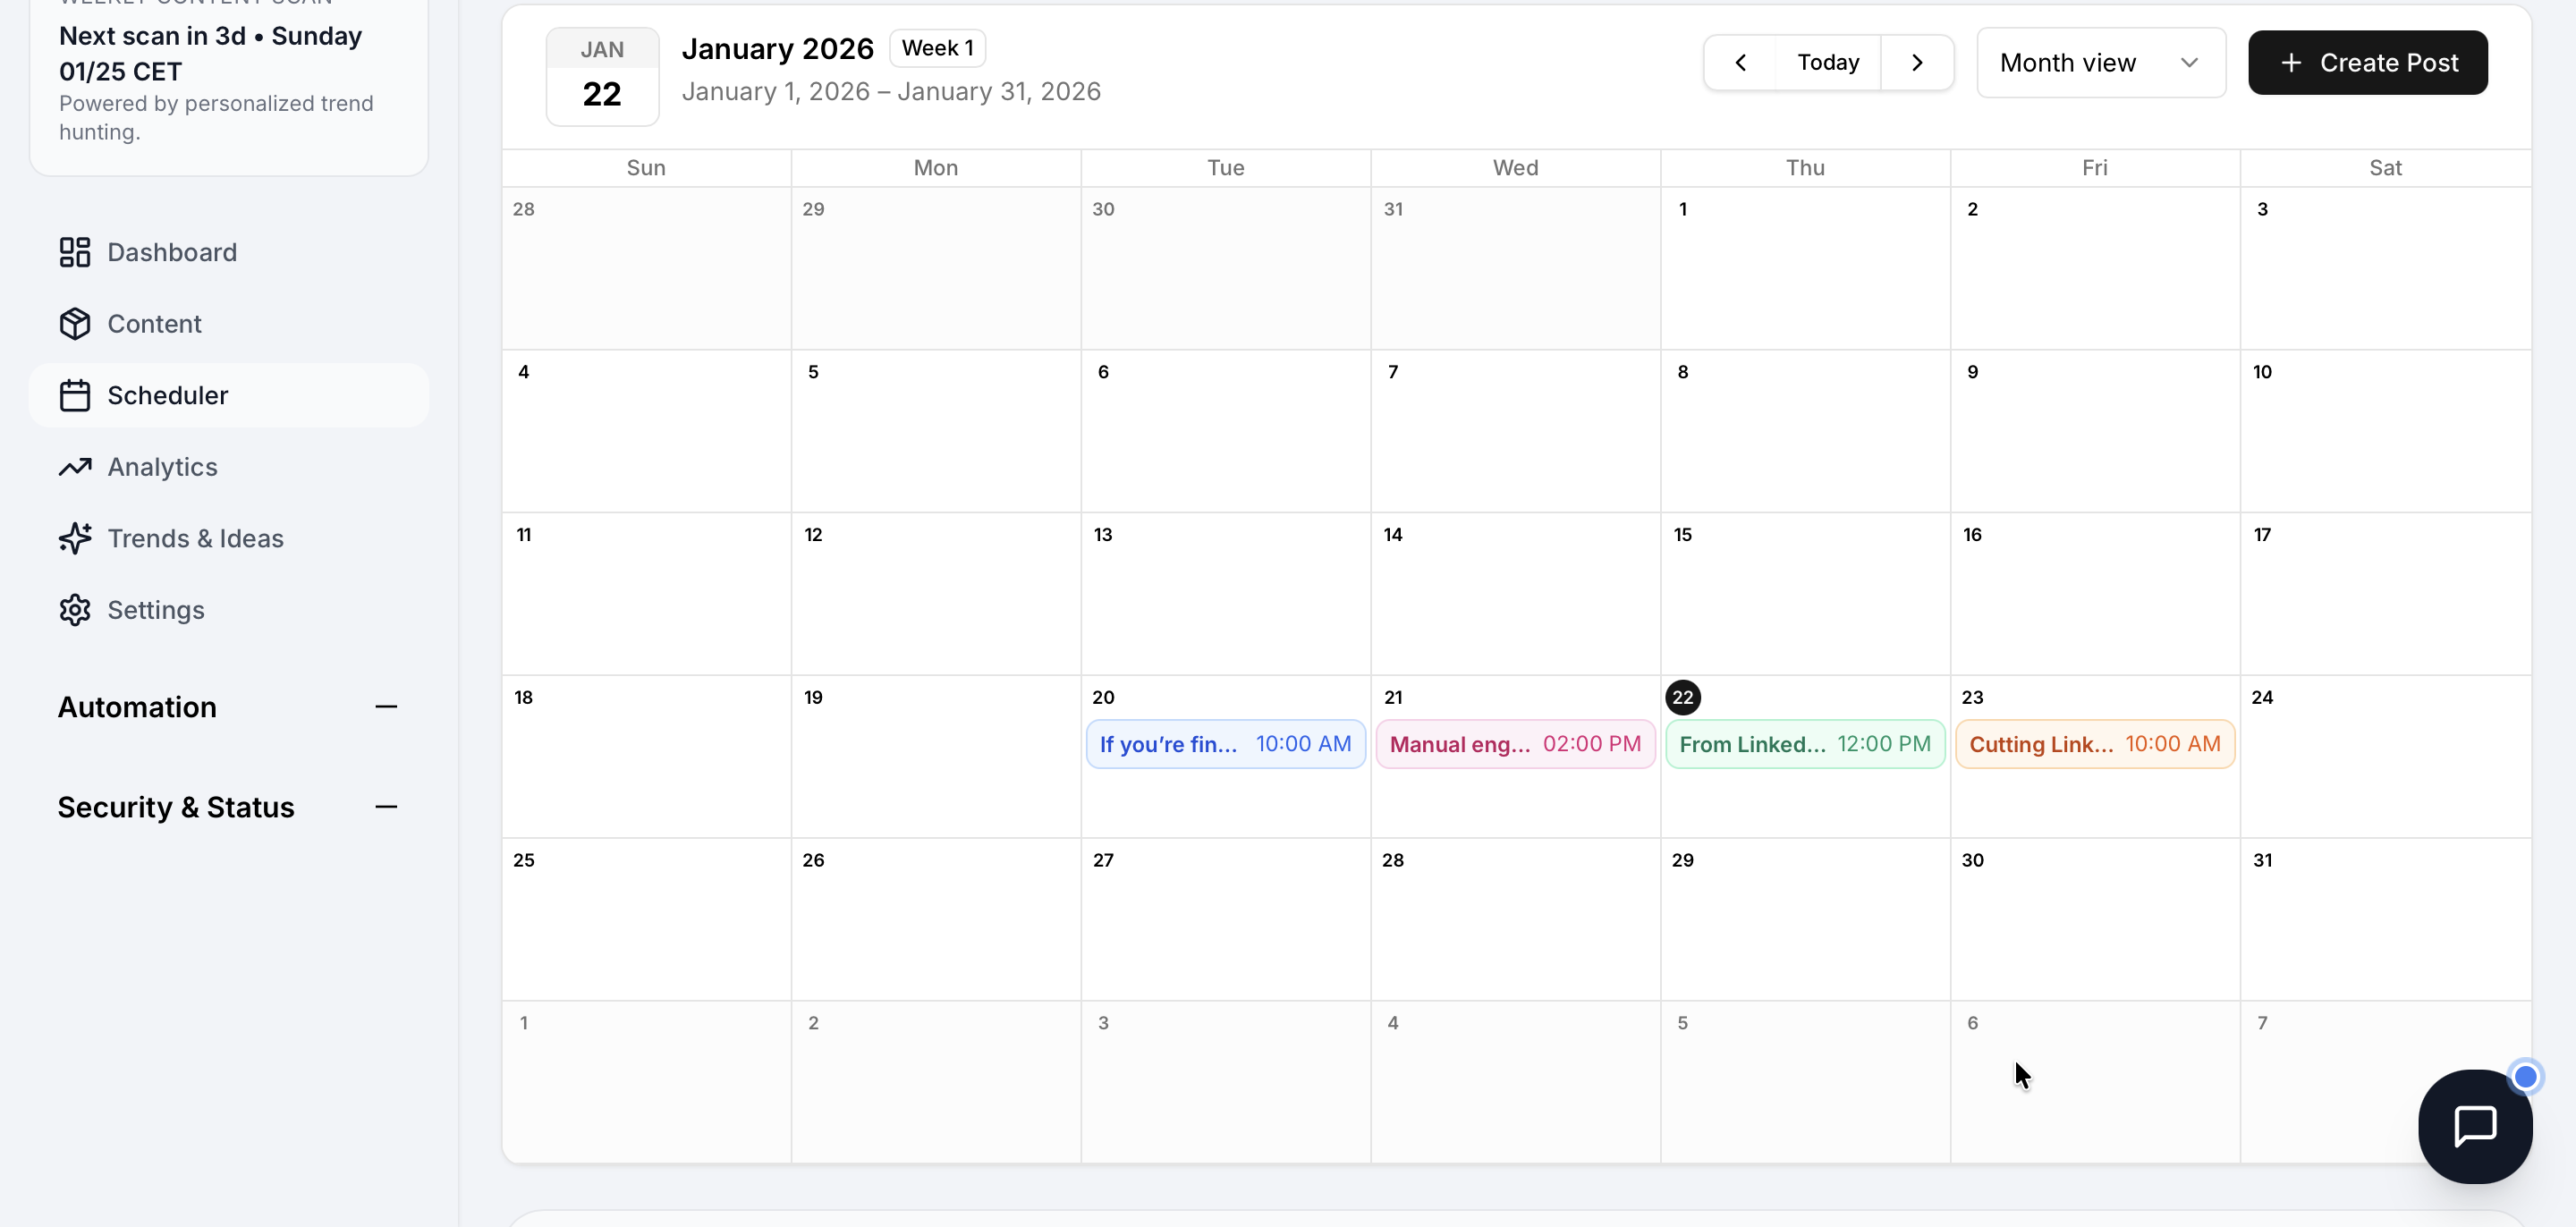This screenshot has height=1227, width=2576.
Task: Open the Month view dropdown
Action: pyautogui.click(x=2100, y=63)
